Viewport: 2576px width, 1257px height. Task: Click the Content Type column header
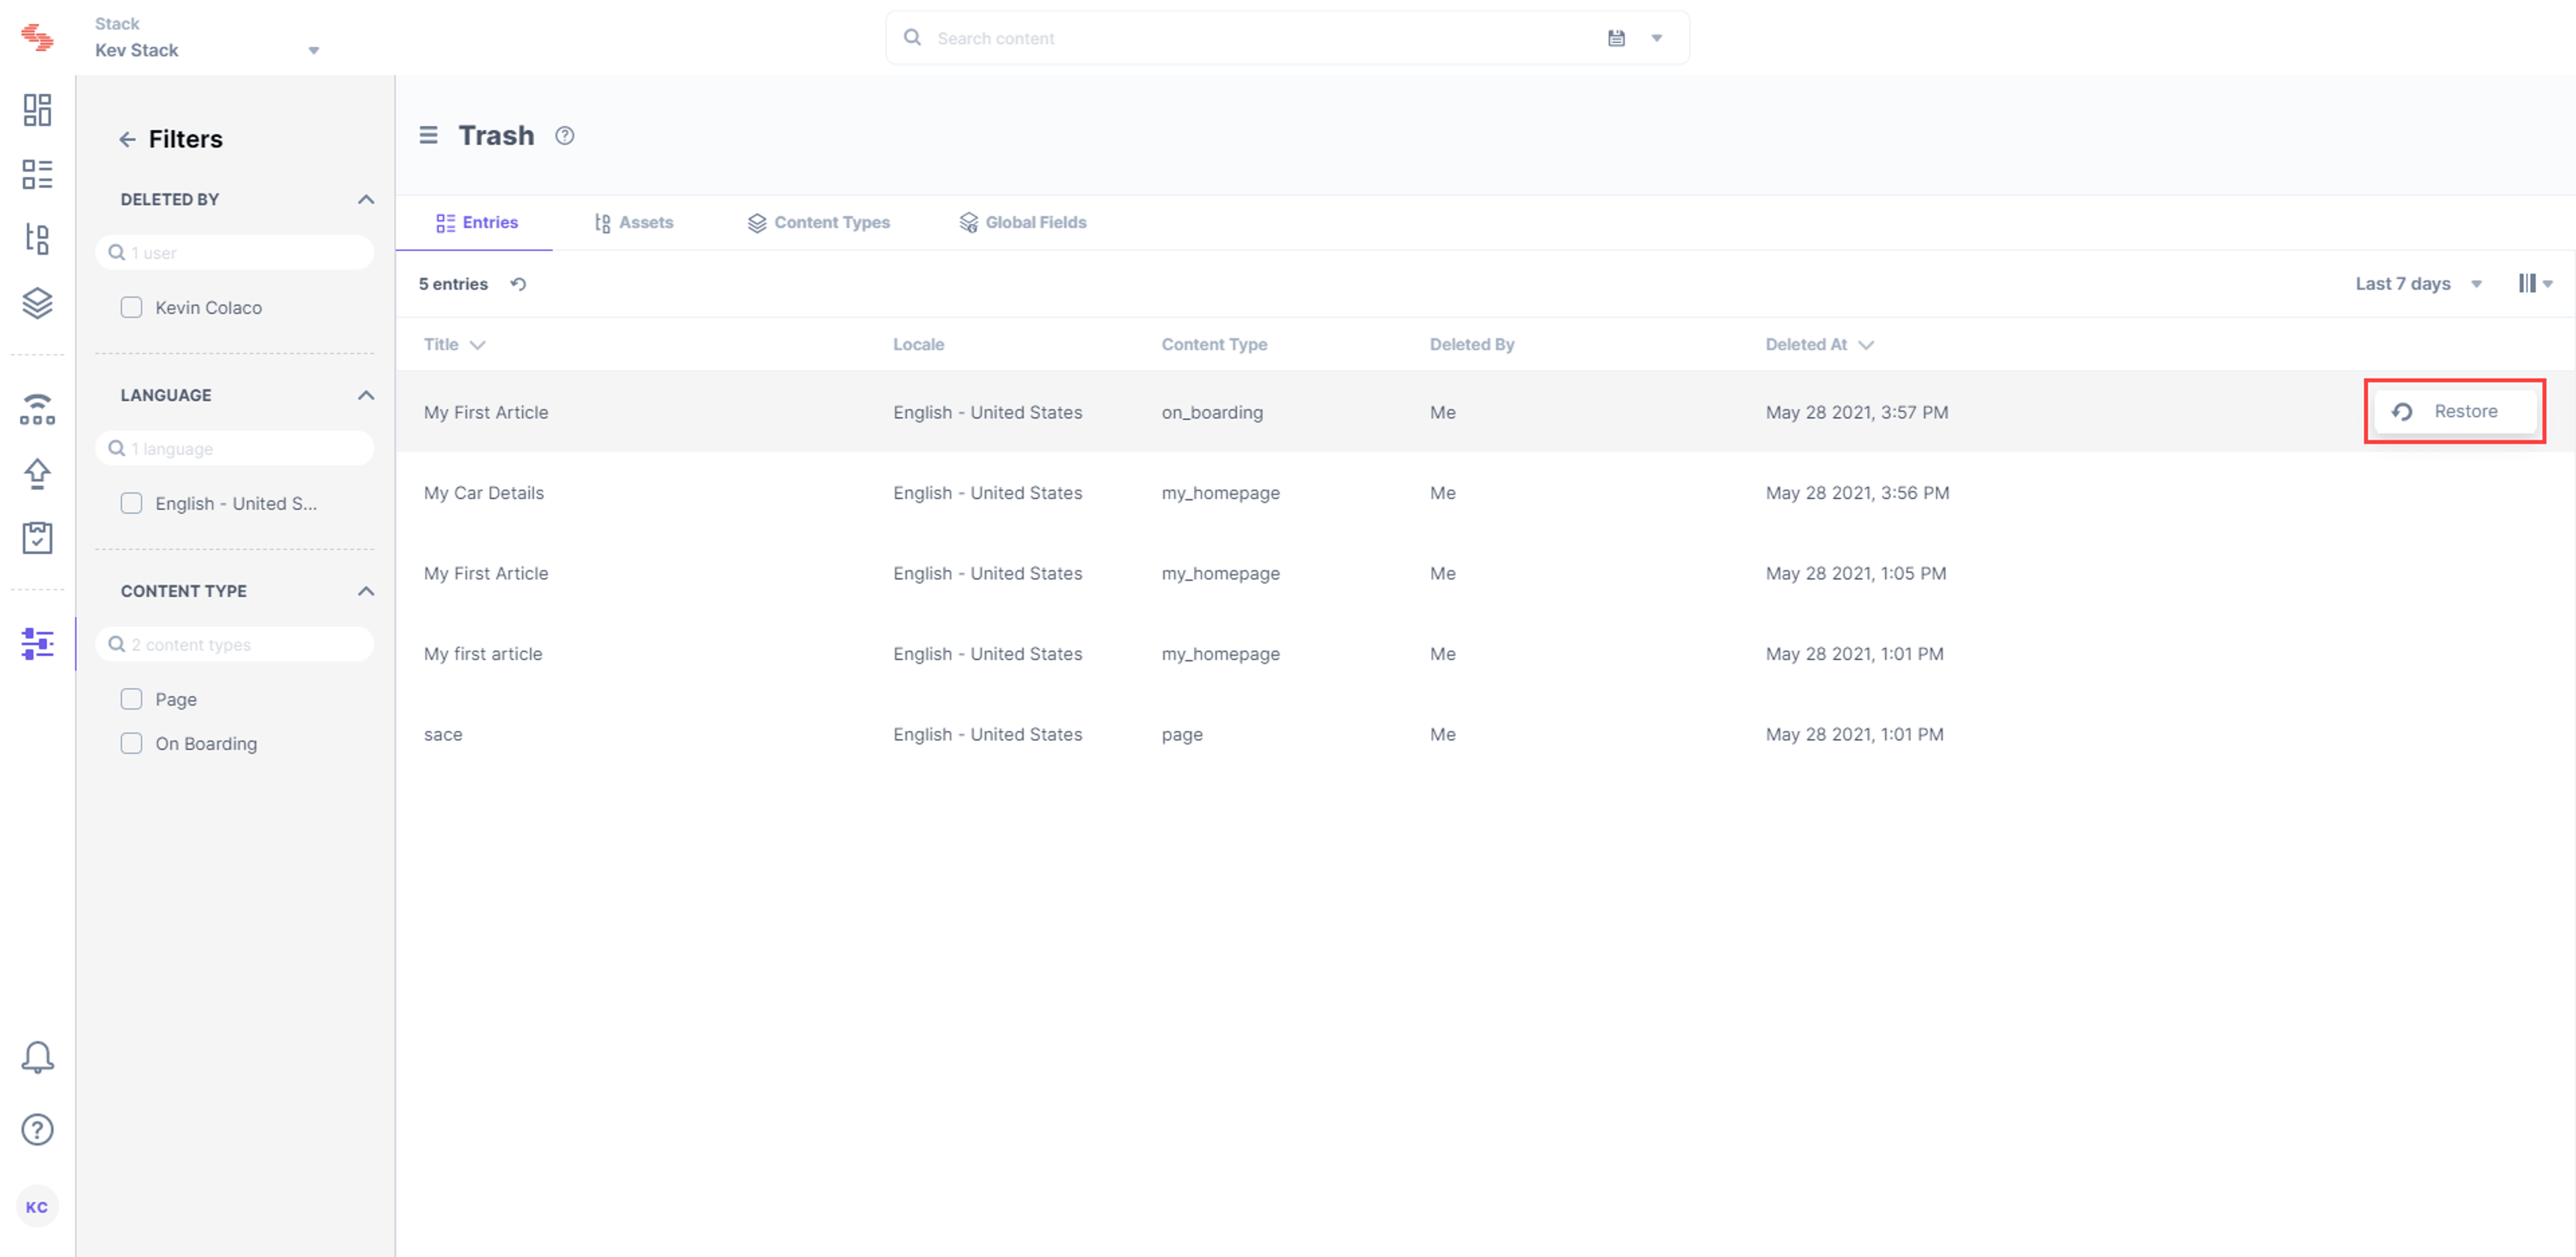pos(1214,344)
